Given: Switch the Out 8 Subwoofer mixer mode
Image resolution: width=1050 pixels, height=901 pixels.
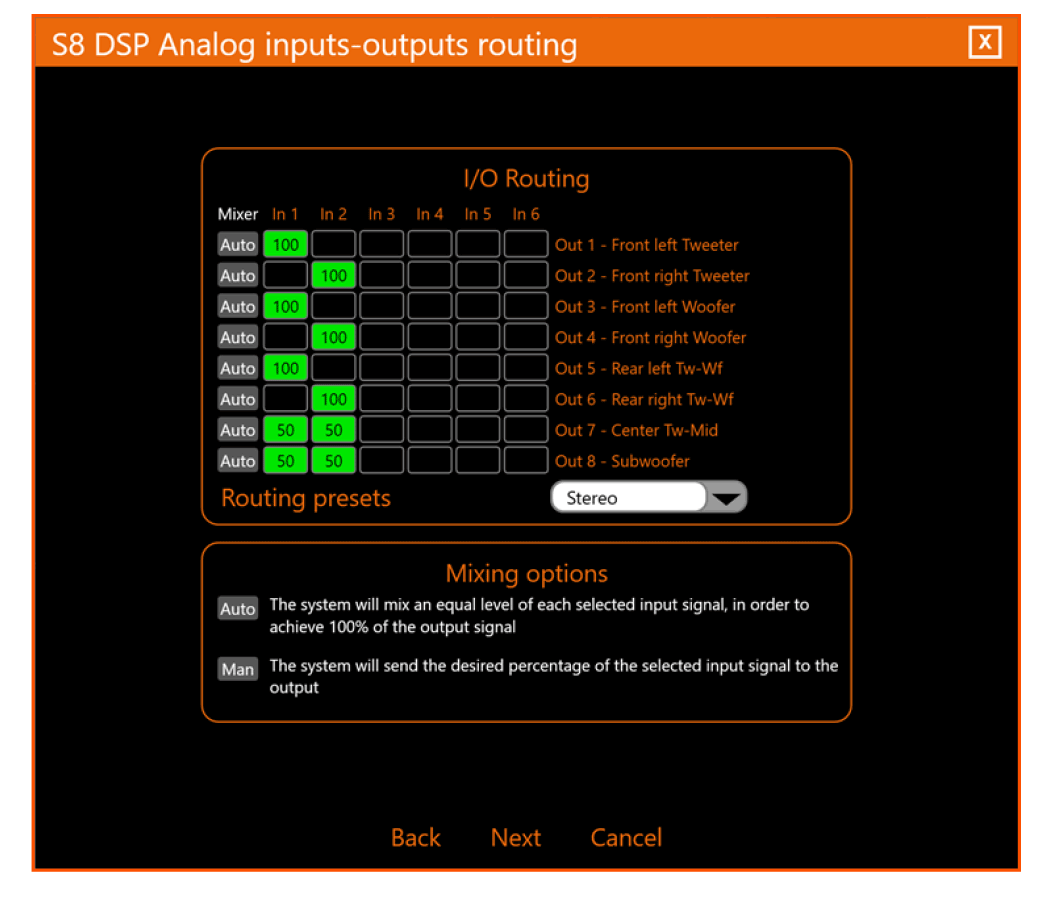Looking at the screenshot, I should (x=237, y=461).
